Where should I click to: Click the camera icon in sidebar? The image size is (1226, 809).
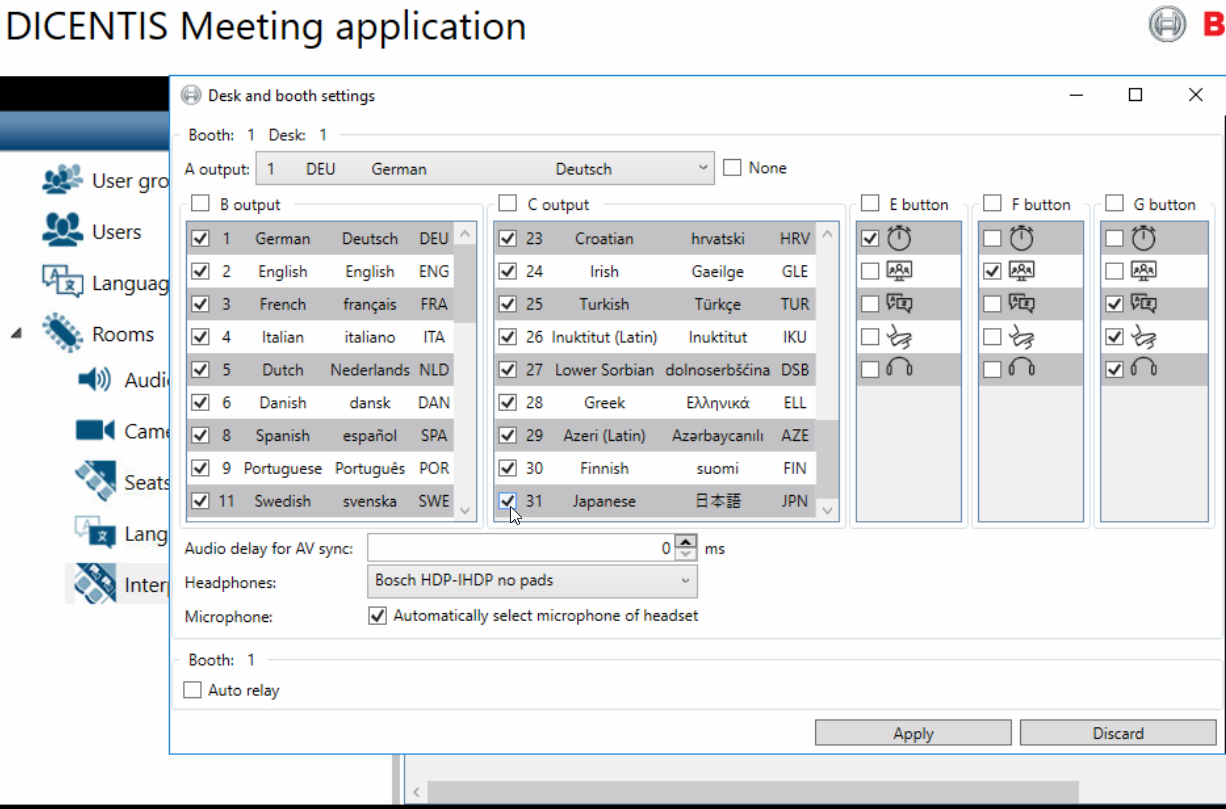[x=95, y=431]
